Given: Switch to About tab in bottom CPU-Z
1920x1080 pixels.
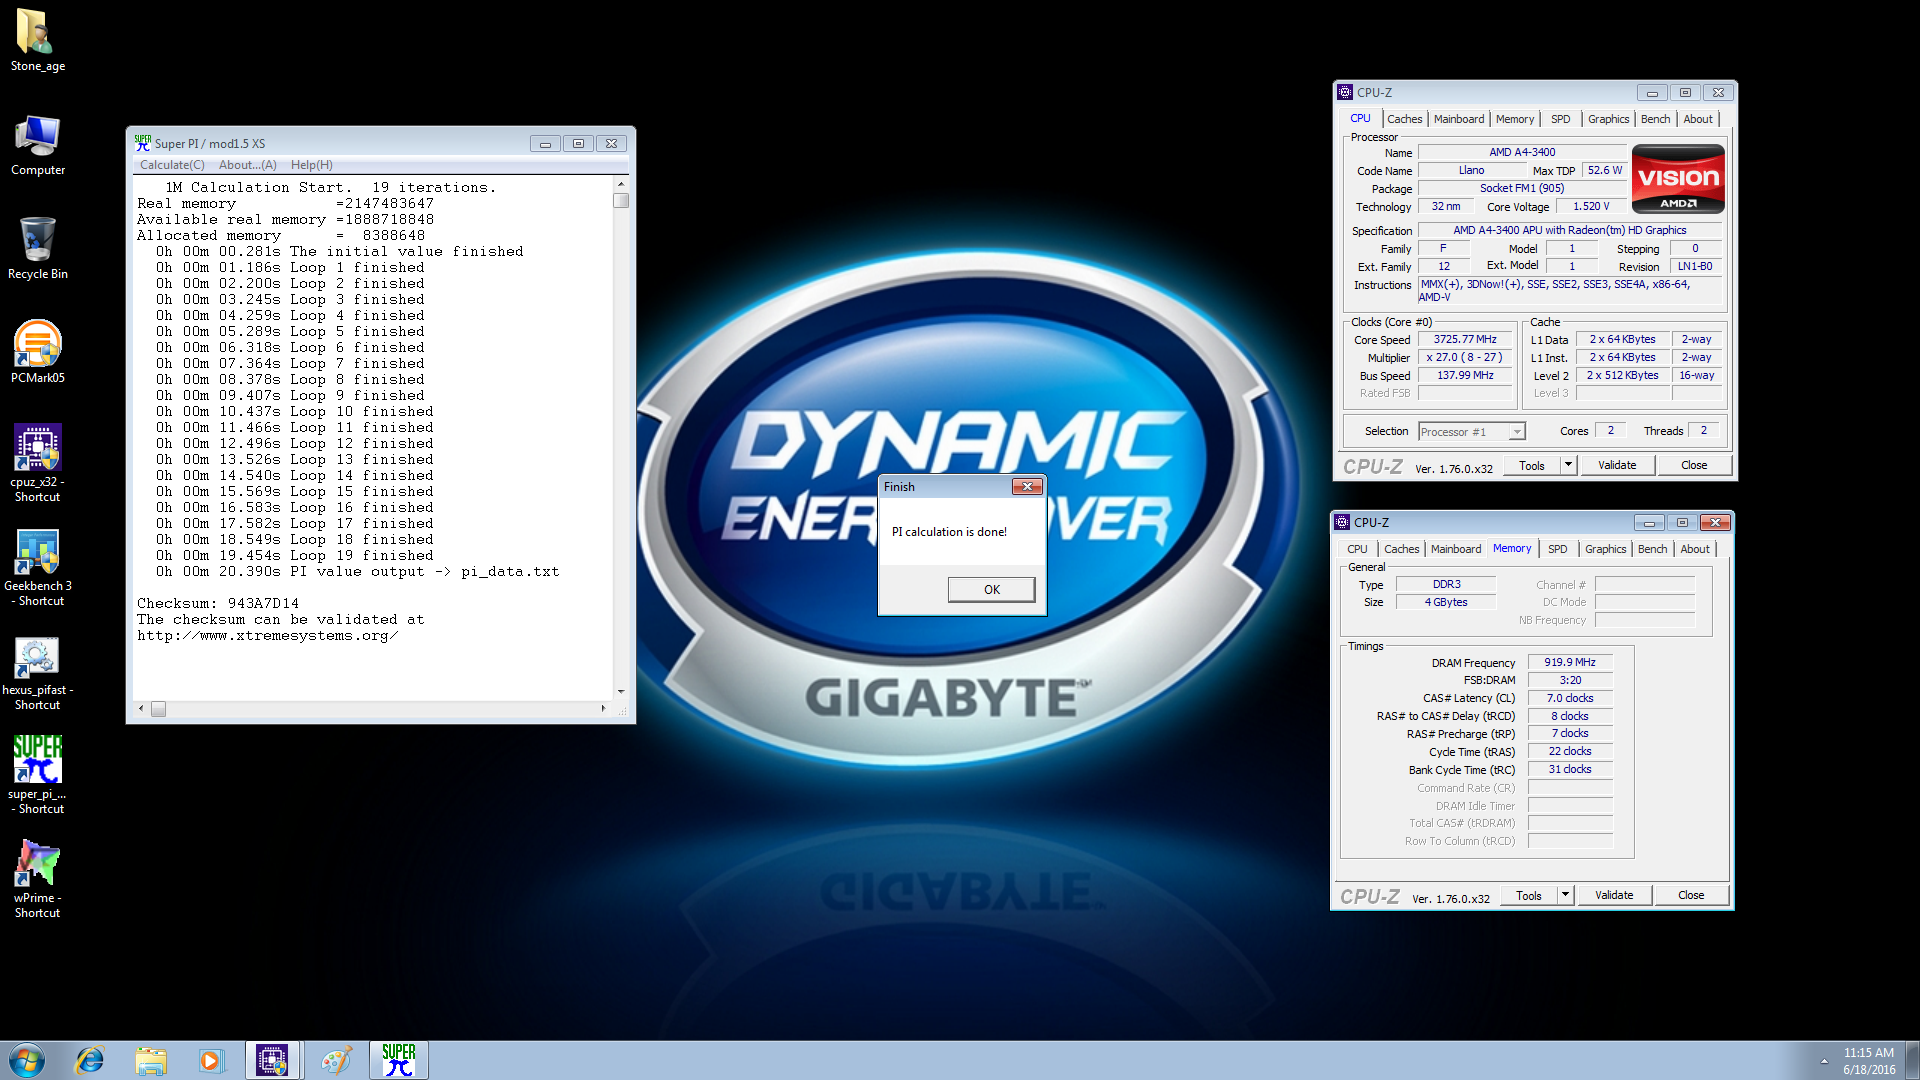Looking at the screenshot, I should pos(1695,549).
